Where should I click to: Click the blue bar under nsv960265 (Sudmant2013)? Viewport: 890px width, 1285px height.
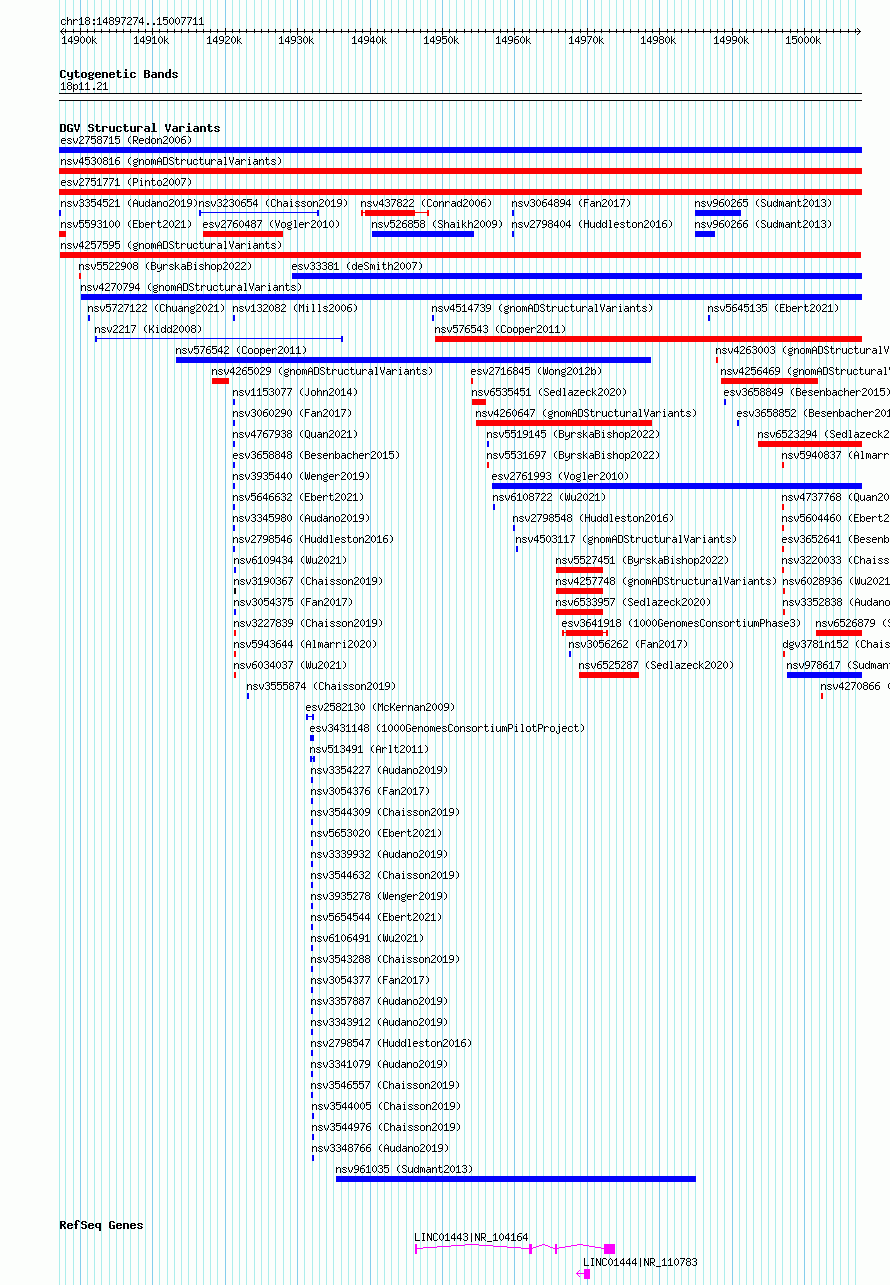(718, 213)
